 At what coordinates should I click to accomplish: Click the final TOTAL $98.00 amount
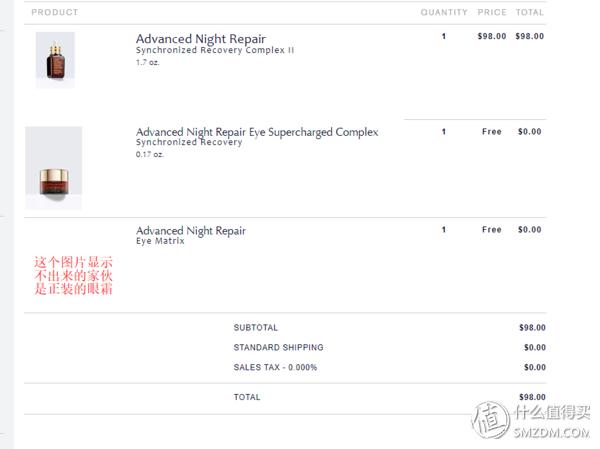pos(532,397)
